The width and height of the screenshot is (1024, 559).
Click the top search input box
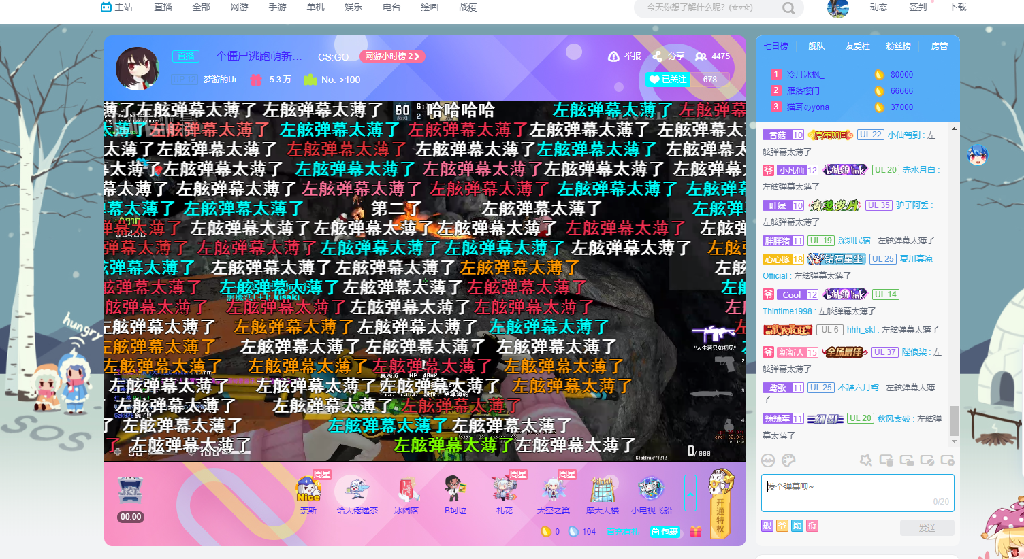click(x=709, y=8)
